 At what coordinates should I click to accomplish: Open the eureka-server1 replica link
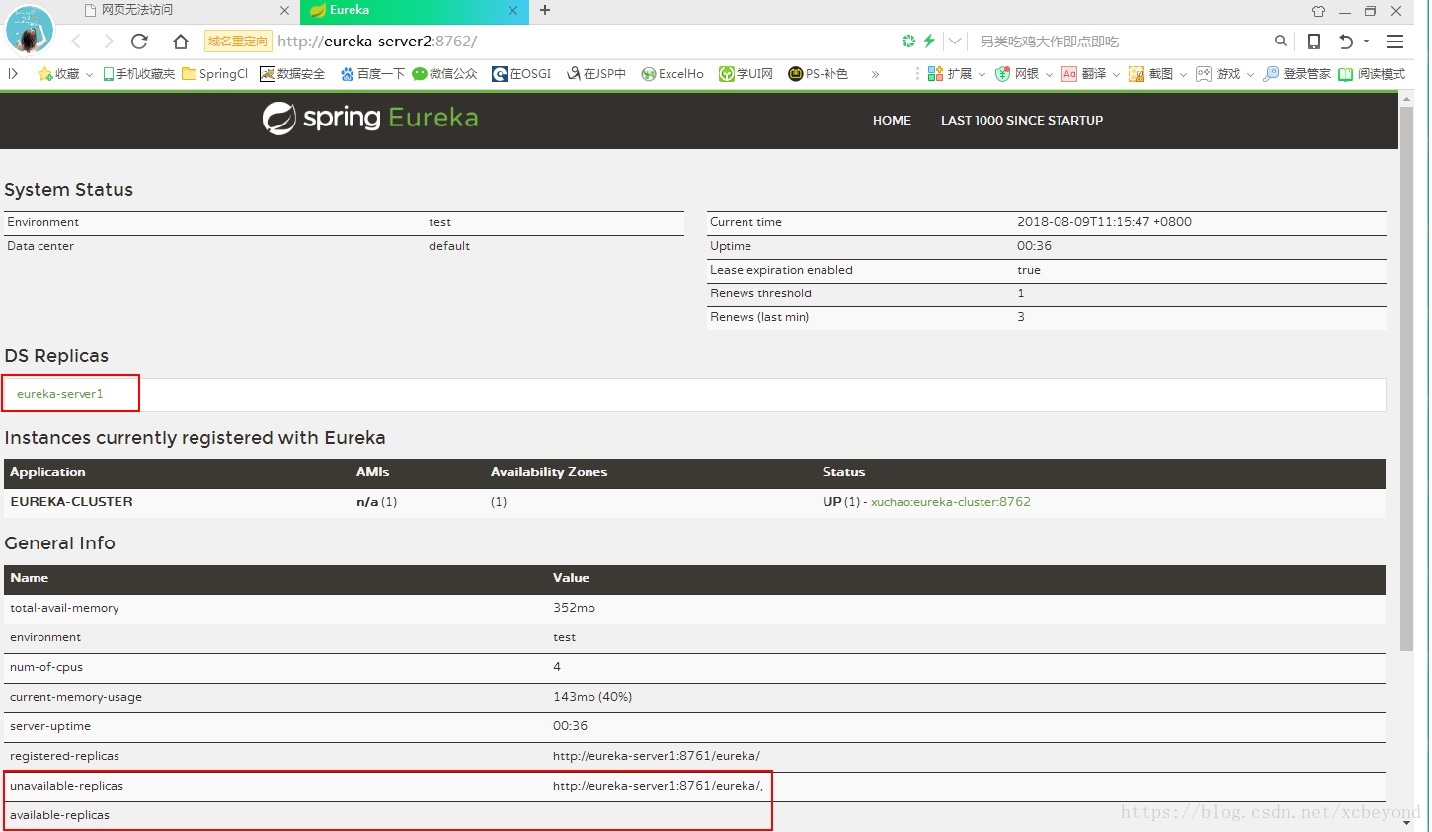tap(60, 394)
